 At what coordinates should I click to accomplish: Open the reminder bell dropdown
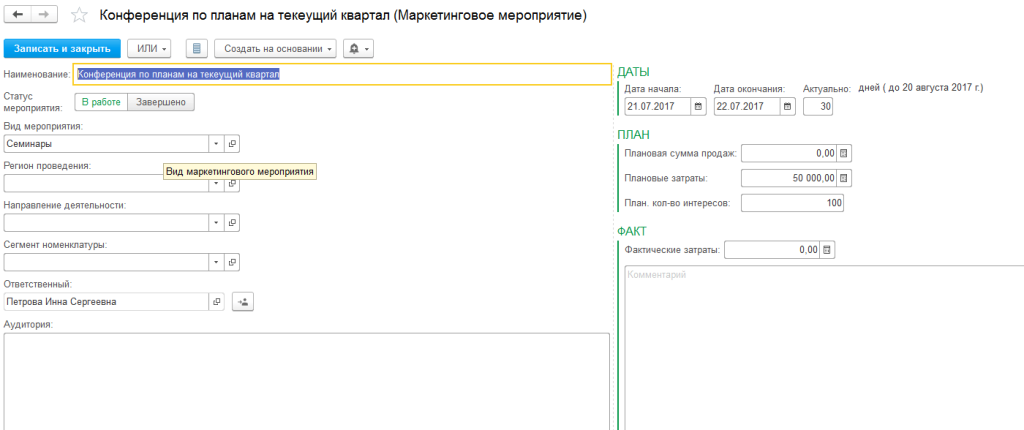[x=358, y=49]
